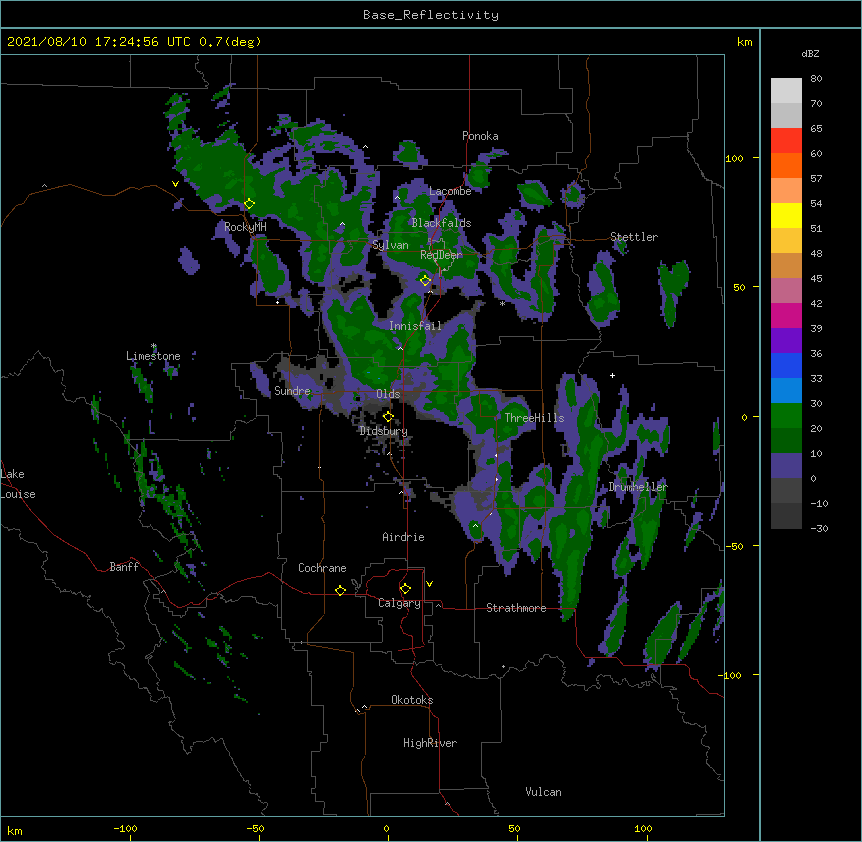The width and height of the screenshot is (862, 842).
Task: Select the RedDeer label
Action: click(441, 255)
